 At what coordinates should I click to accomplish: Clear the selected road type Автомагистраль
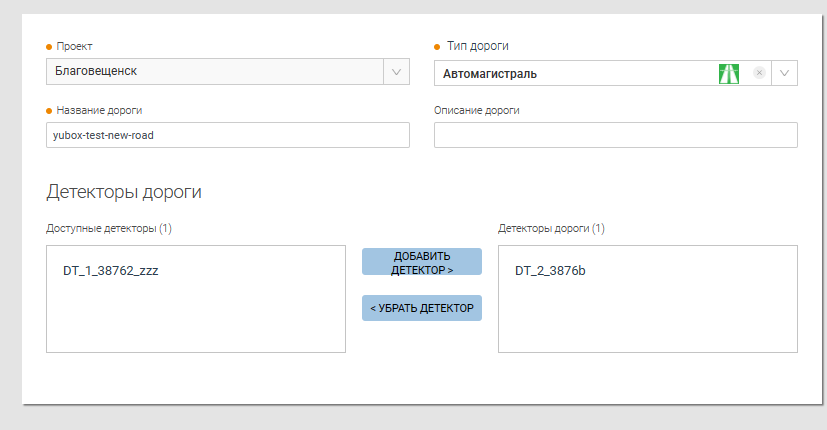click(759, 73)
